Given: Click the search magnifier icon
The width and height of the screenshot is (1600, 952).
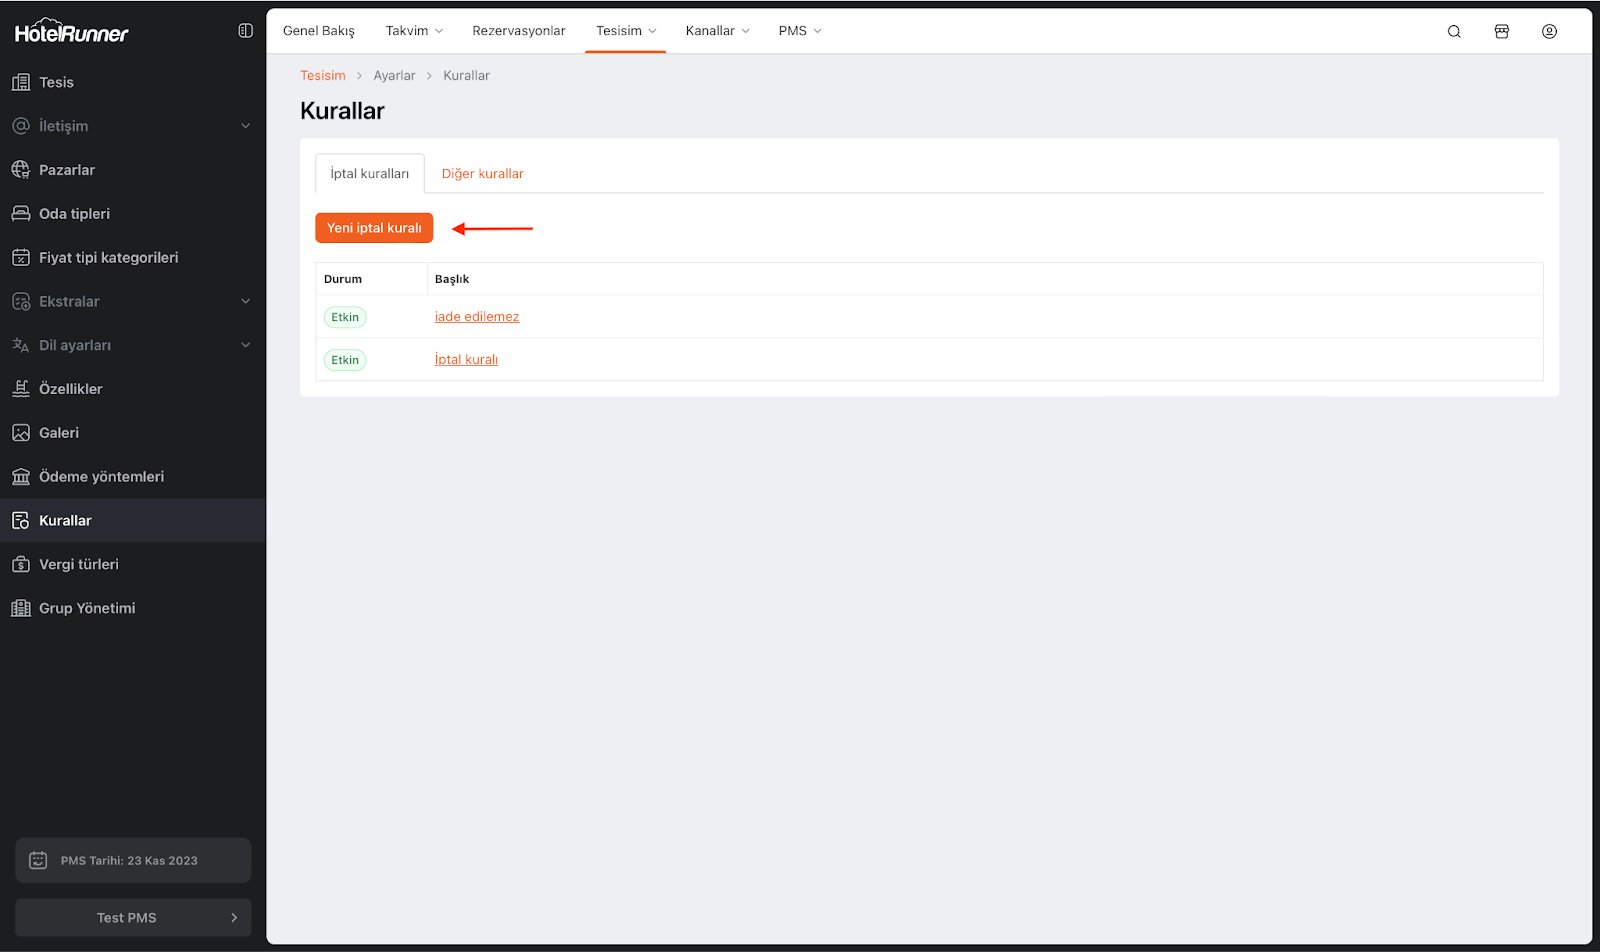Looking at the screenshot, I should pyautogui.click(x=1454, y=31).
